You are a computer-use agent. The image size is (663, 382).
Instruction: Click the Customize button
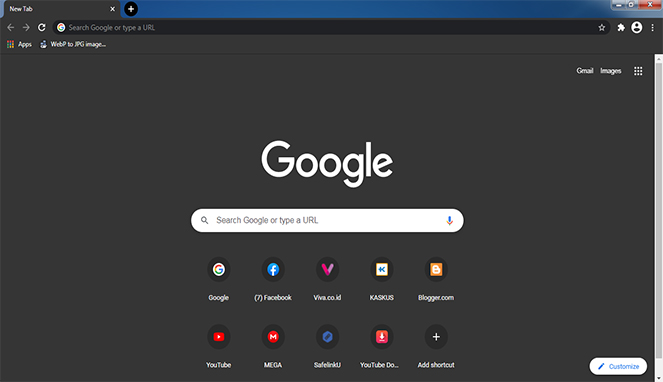tap(618, 366)
